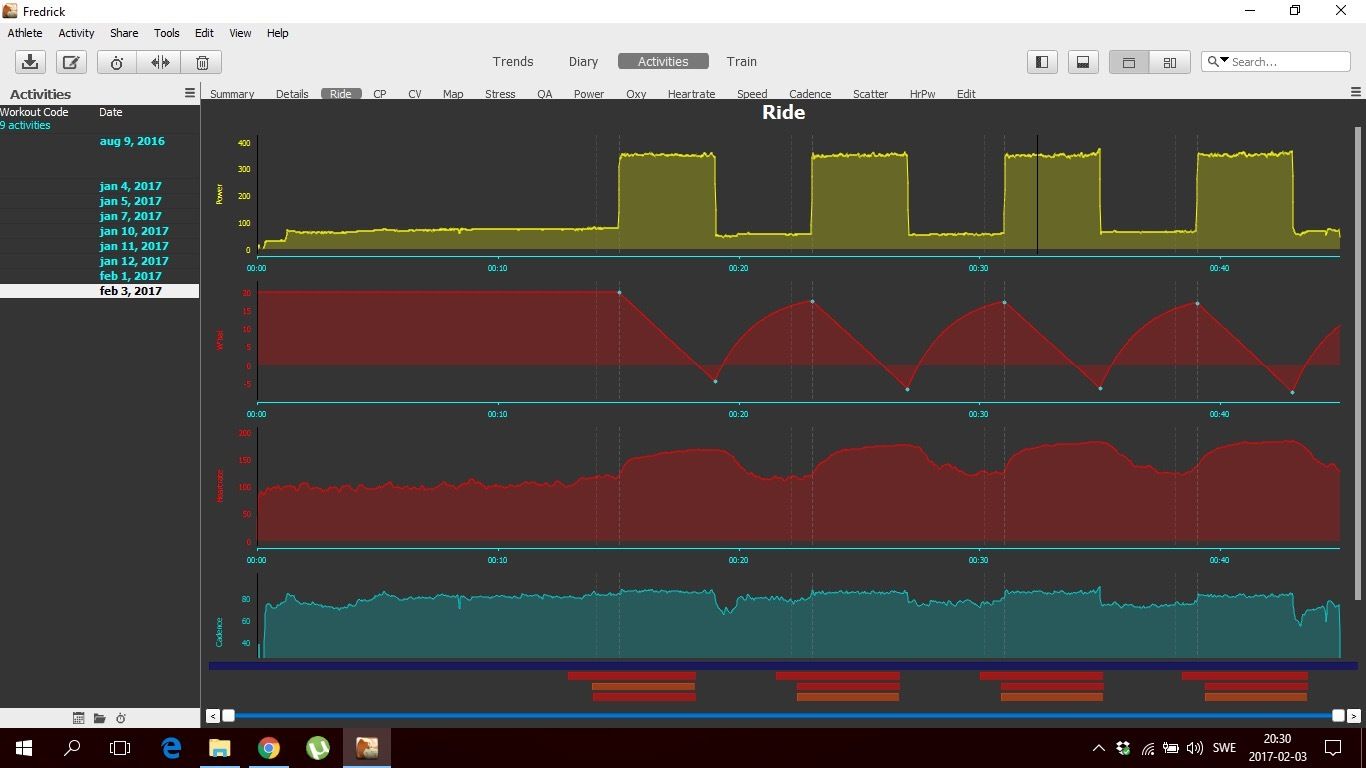Click the trash delete activity icon
This screenshot has width=1366, height=768.
202,62
